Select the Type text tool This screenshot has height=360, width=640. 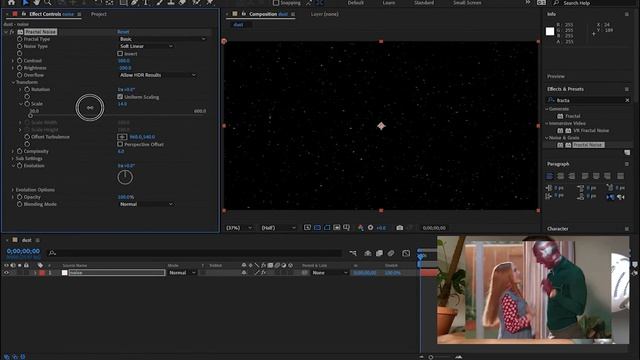pos(146,2)
